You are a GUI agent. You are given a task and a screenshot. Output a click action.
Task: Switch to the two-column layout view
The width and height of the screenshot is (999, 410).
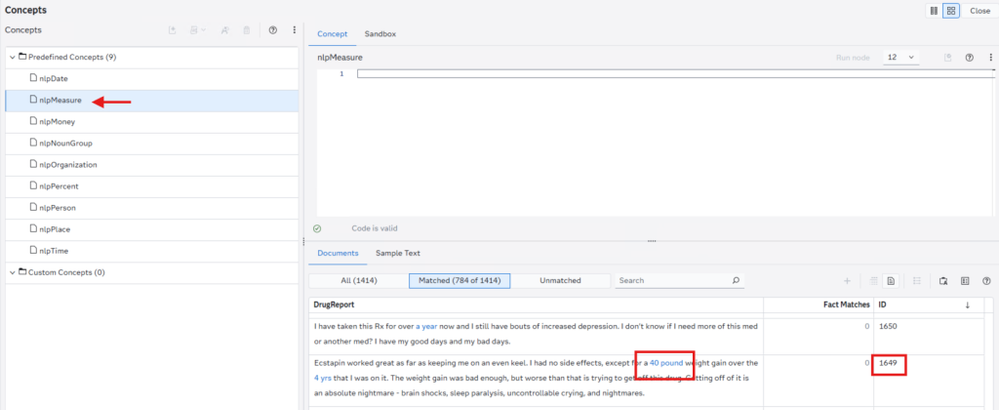point(934,11)
